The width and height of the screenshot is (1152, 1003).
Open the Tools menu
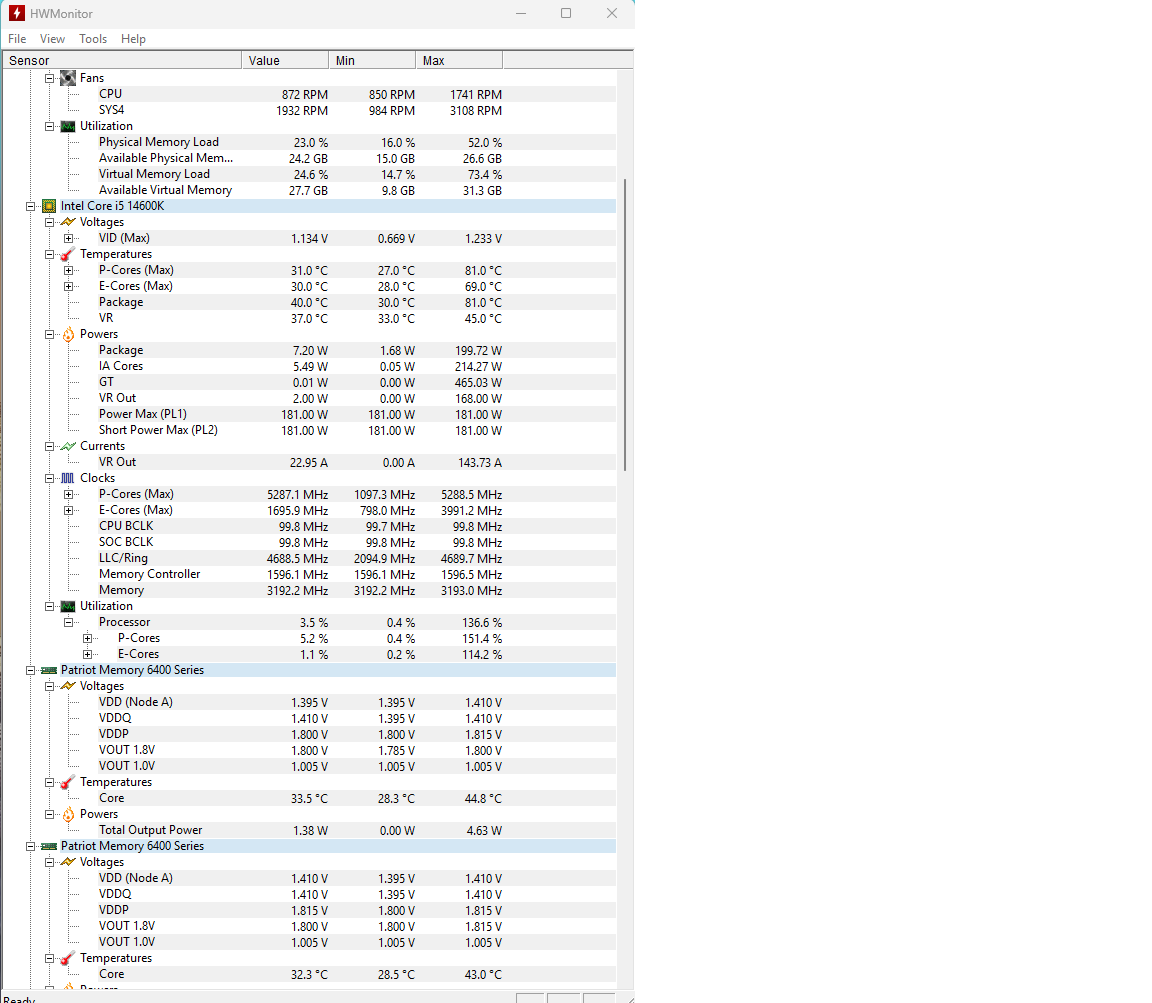click(93, 39)
